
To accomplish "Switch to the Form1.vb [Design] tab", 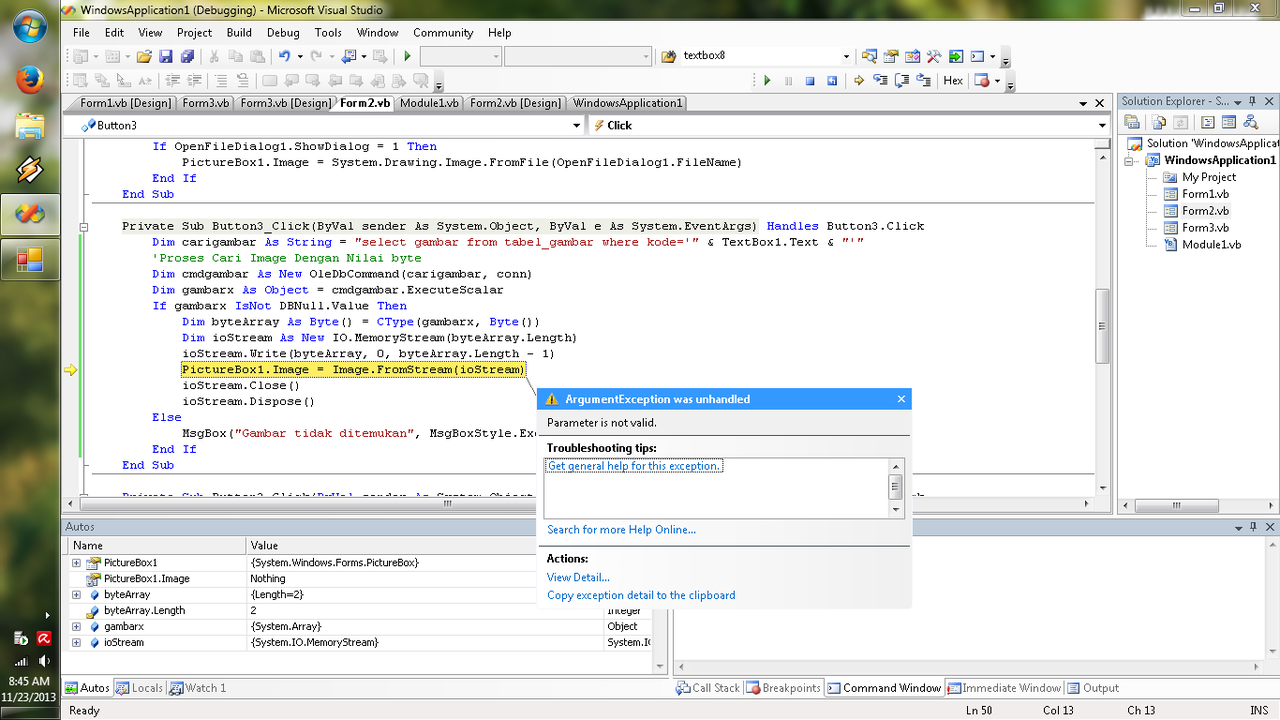I will point(125,103).
